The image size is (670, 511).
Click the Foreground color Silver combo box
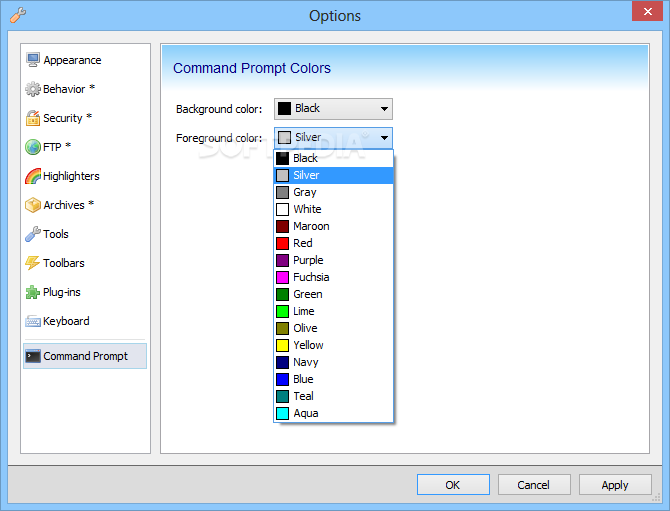point(333,138)
